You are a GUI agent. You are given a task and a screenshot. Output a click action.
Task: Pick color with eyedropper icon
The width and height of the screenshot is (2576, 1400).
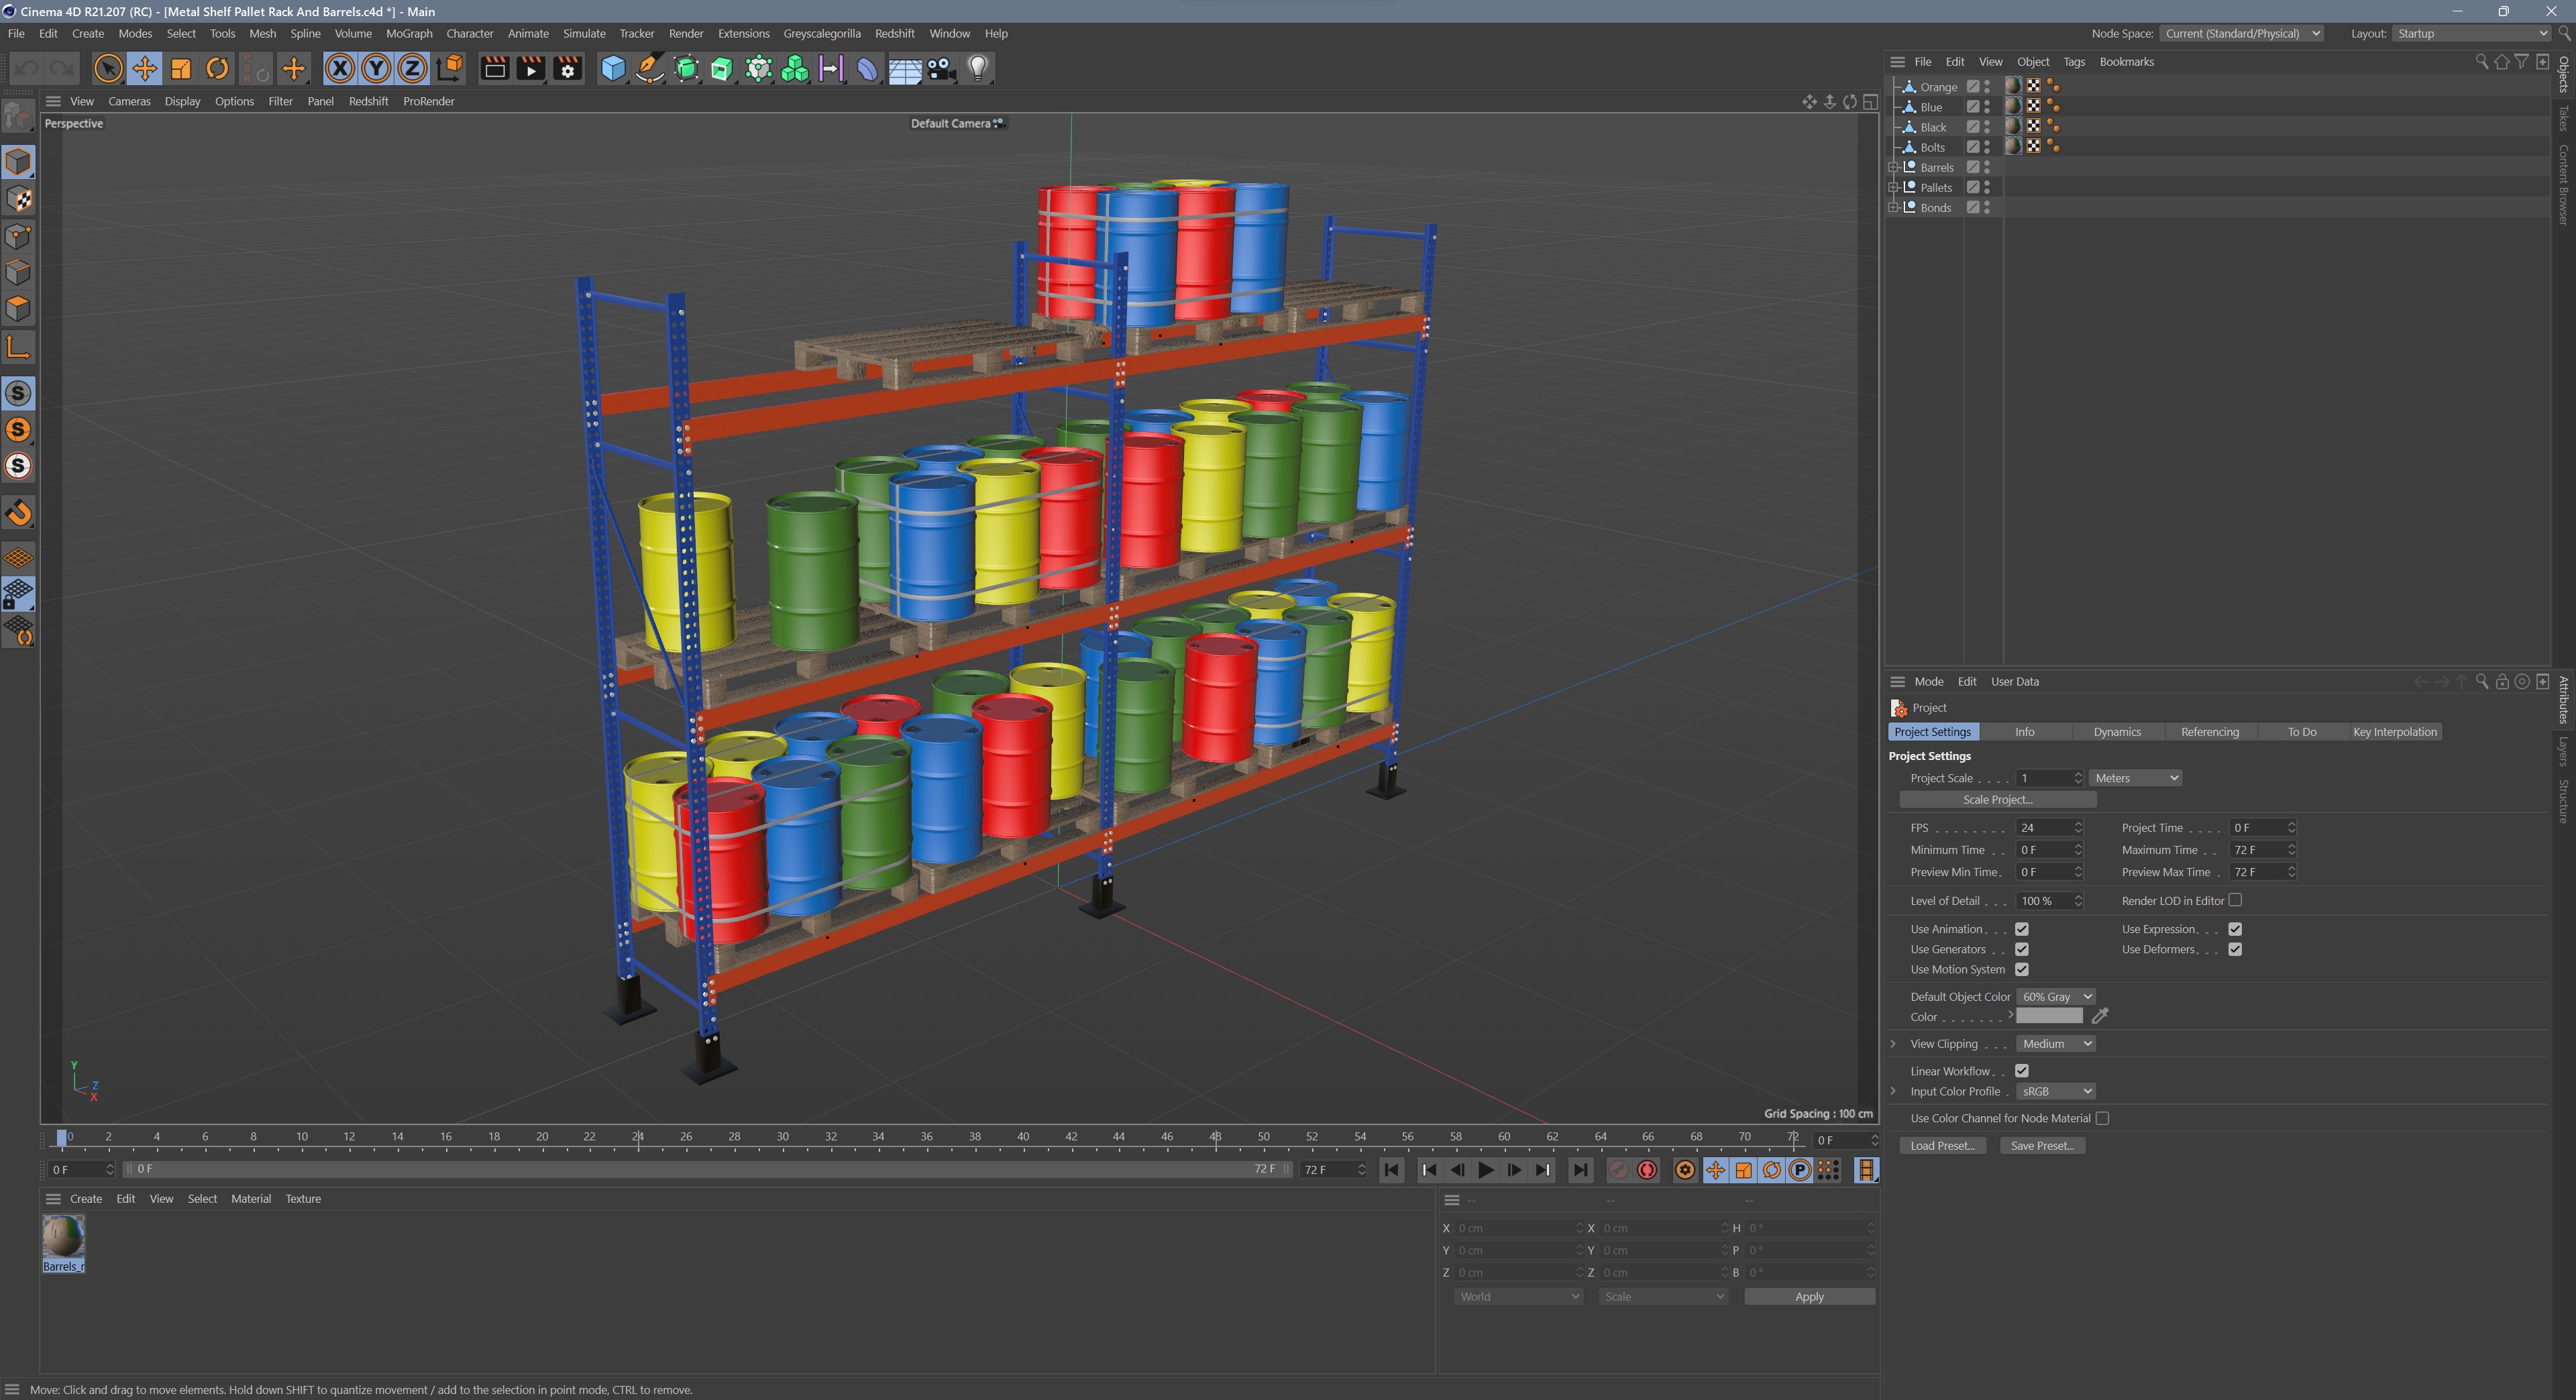pyautogui.click(x=2100, y=1016)
